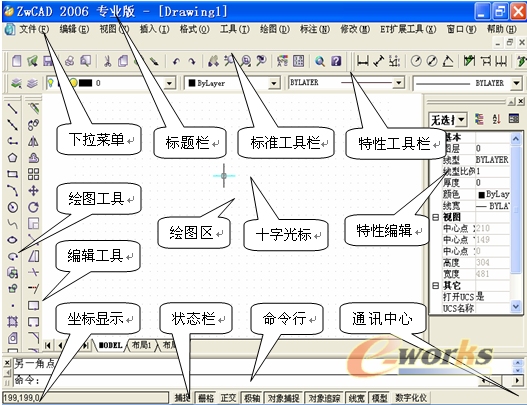Toggle 模型 model space button
The image size is (527, 405).
[379, 398]
